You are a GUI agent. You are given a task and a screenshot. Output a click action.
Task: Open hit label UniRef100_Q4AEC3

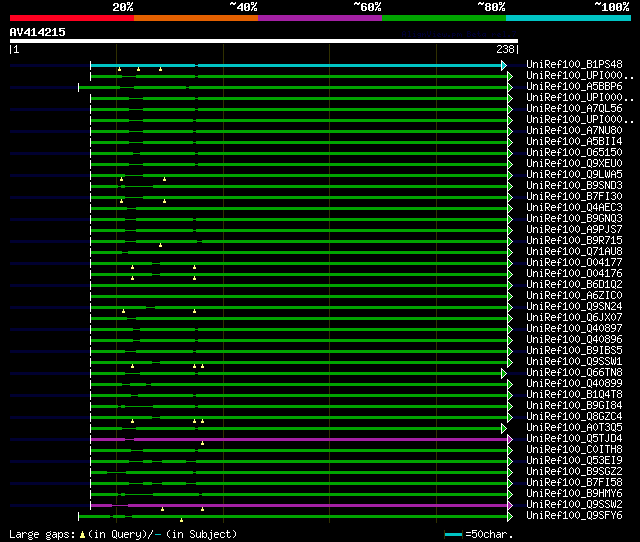tap(574, 208)
